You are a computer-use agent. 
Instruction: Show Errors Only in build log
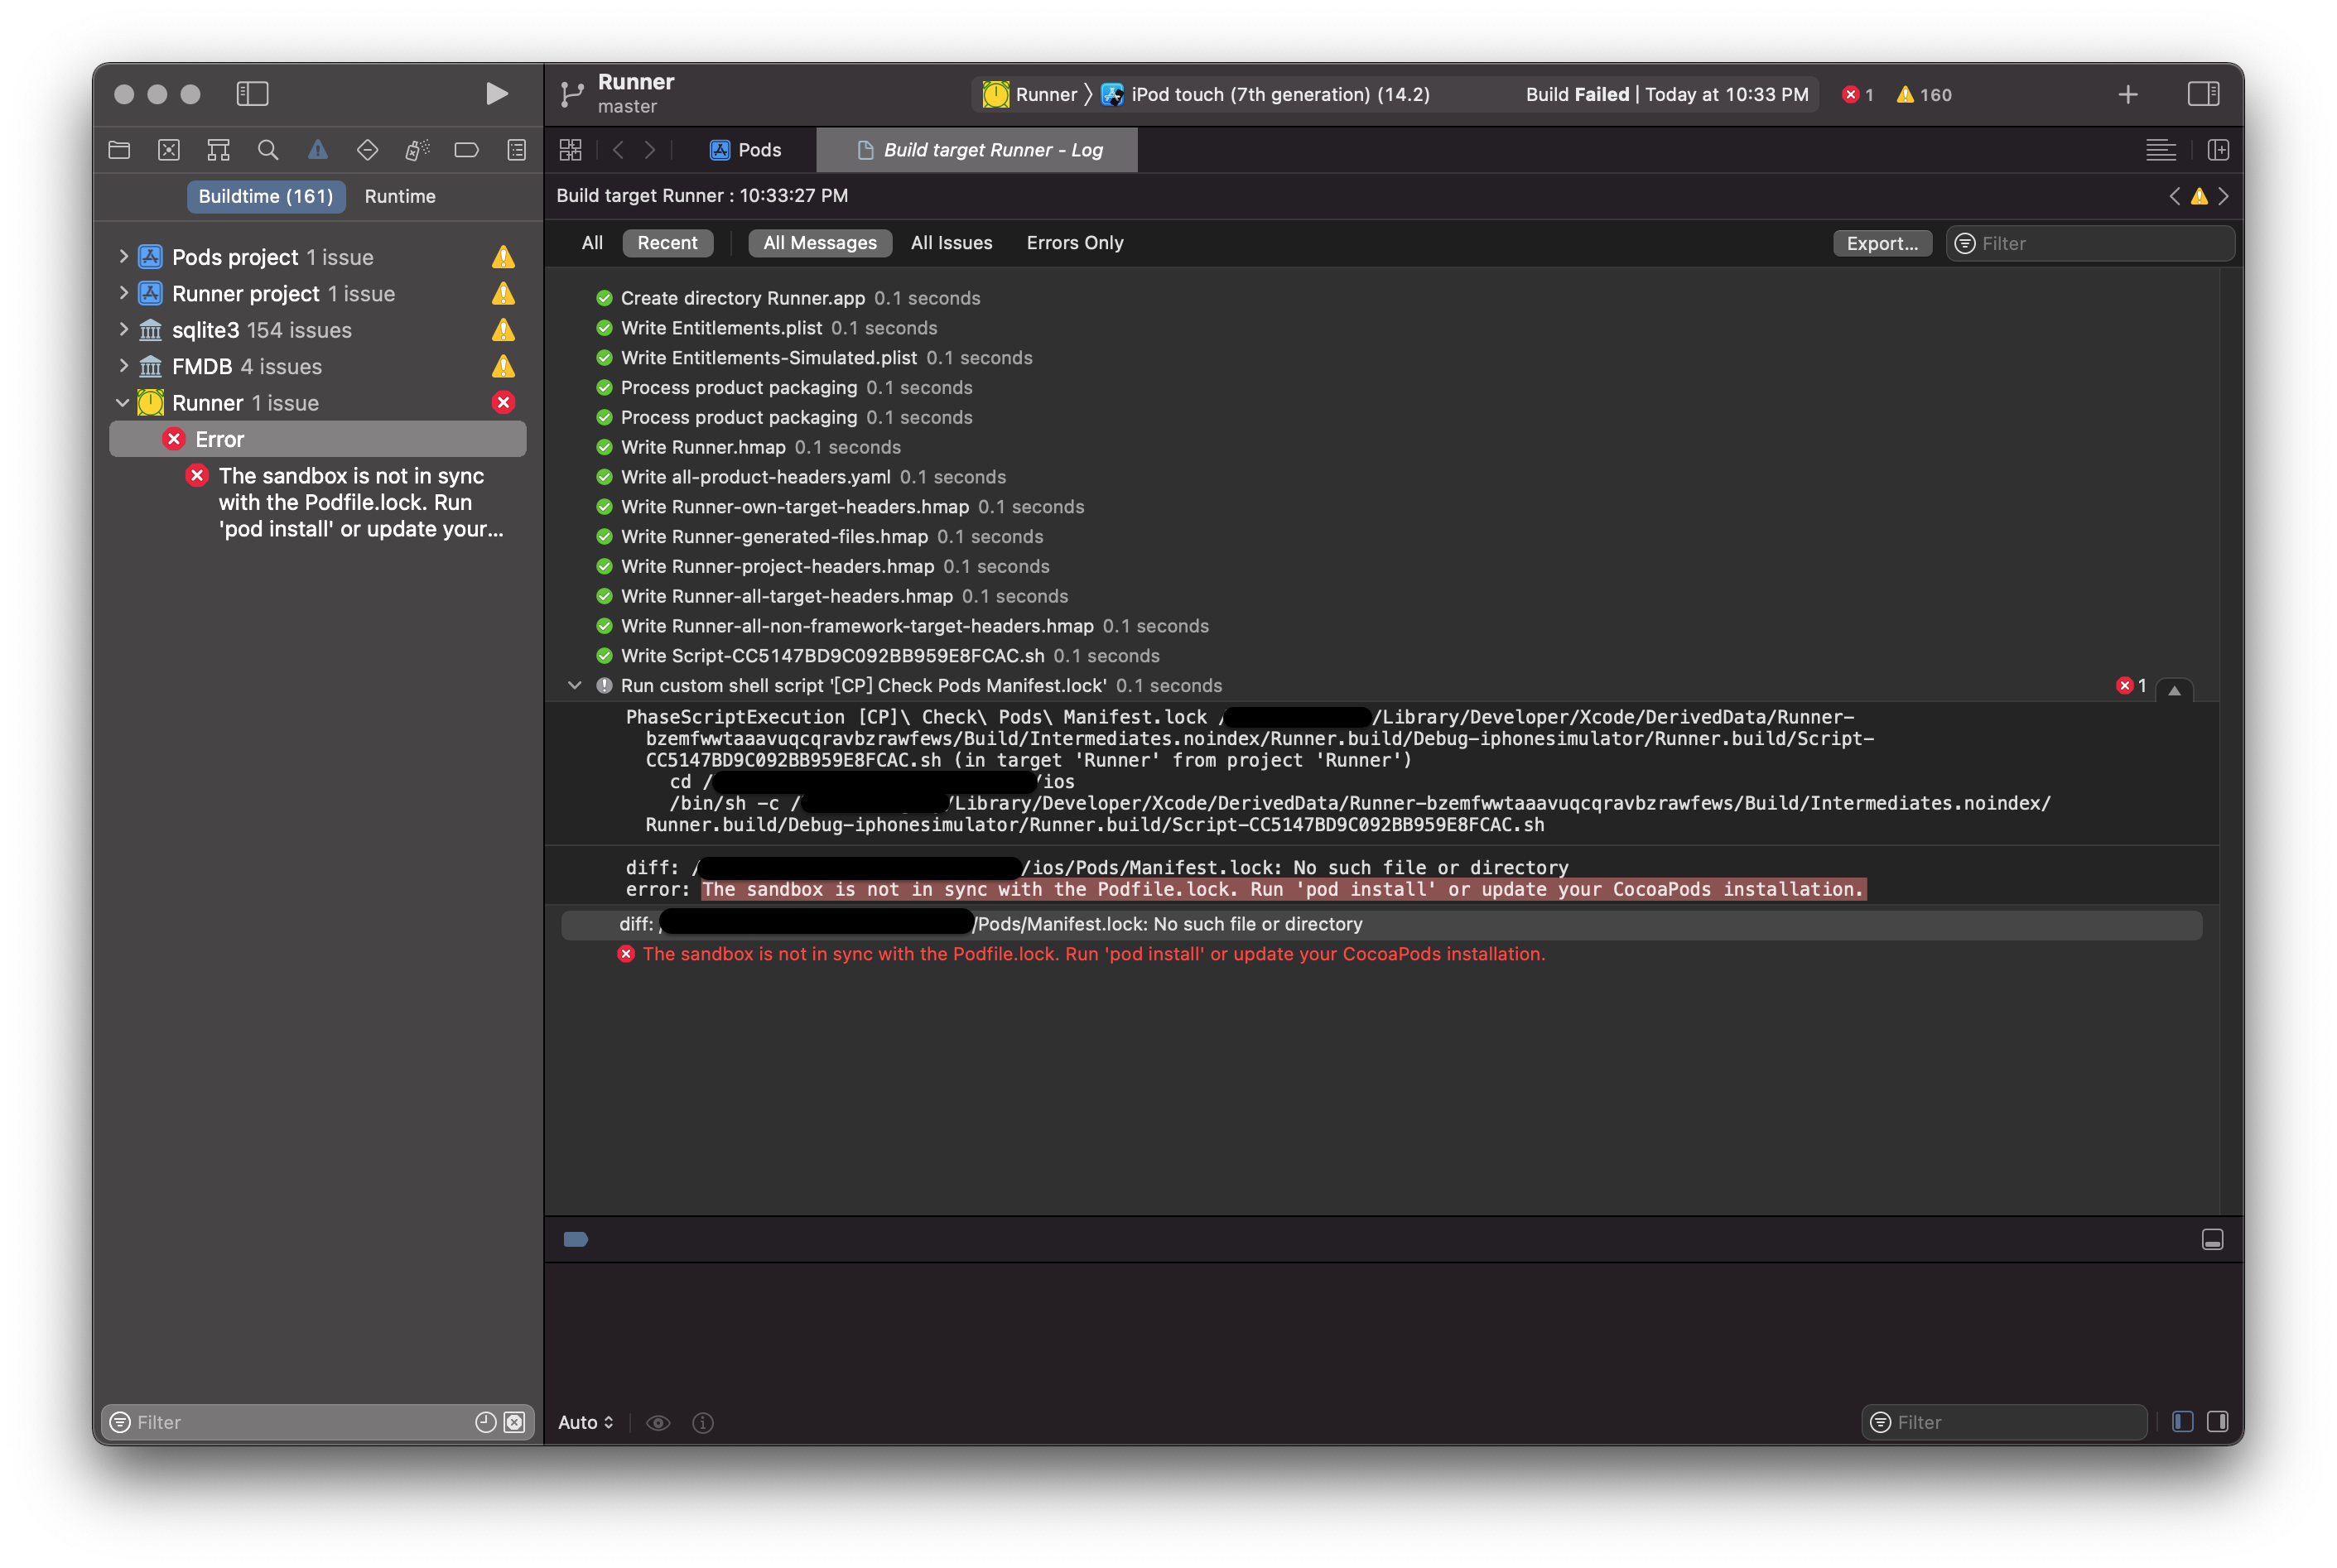click(x=1074, y=243)
